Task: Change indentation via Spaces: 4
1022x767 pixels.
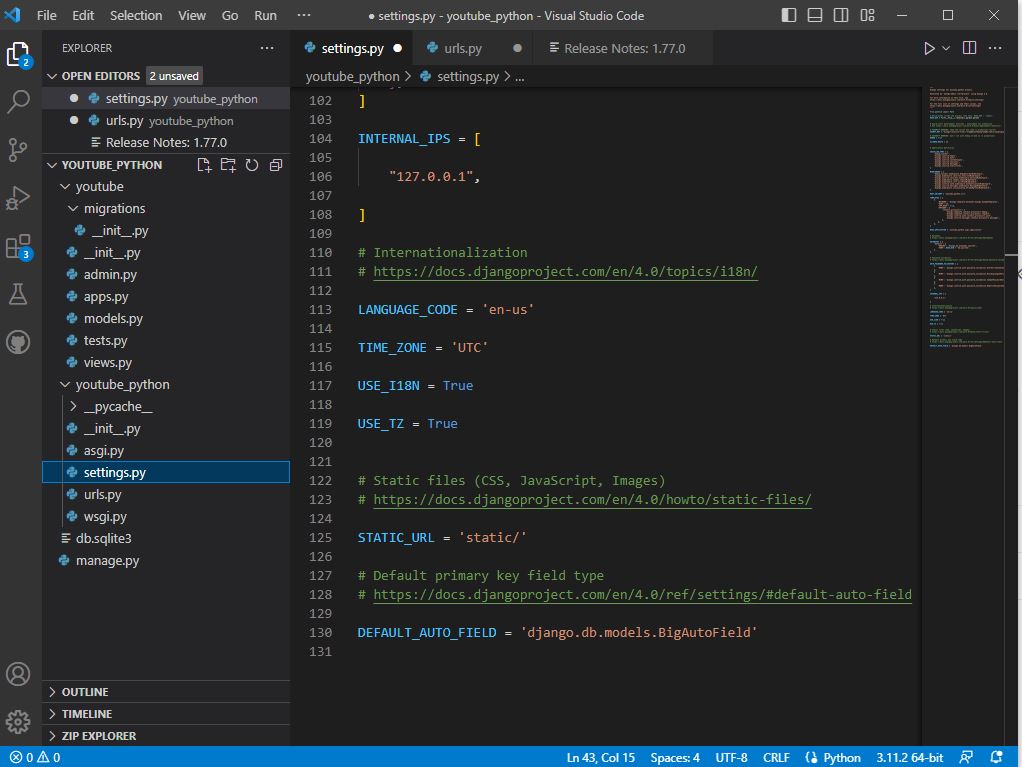Action: (675, 757)
